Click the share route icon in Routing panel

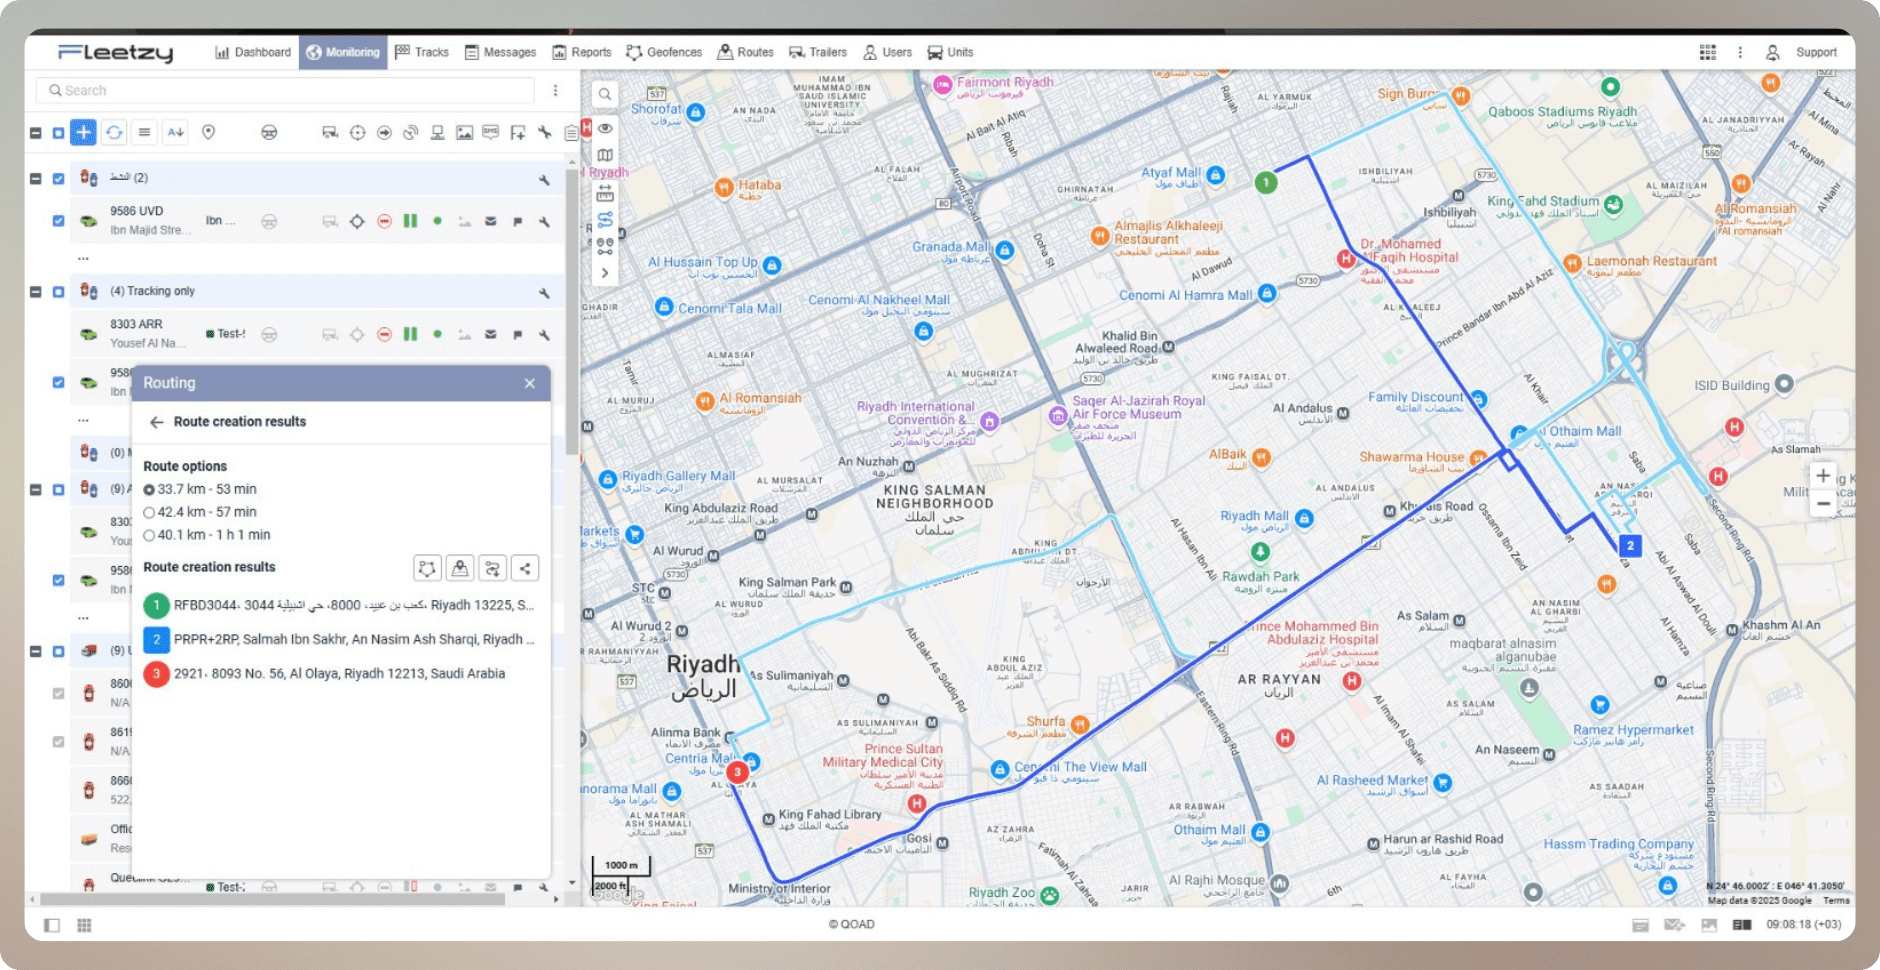click(525, 568)
